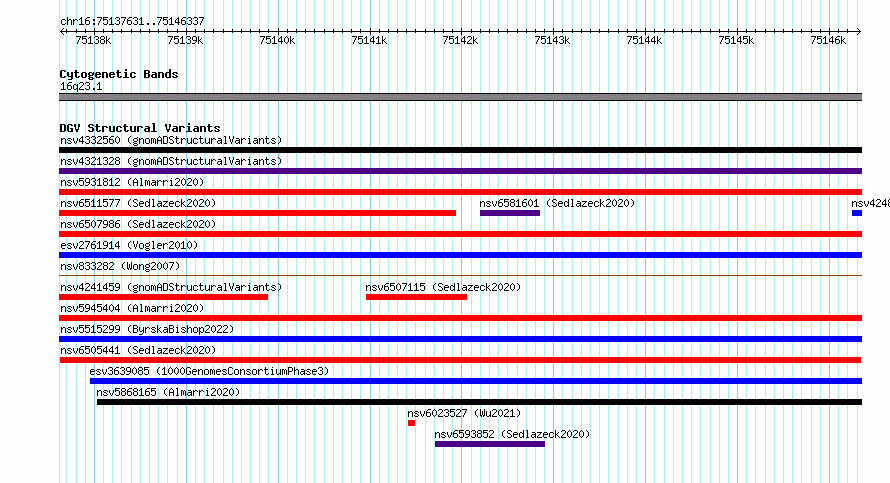Click the gray 16q23.1 cytogenetic band
This screenshot has height=483, width=890.
coord(460,97)
